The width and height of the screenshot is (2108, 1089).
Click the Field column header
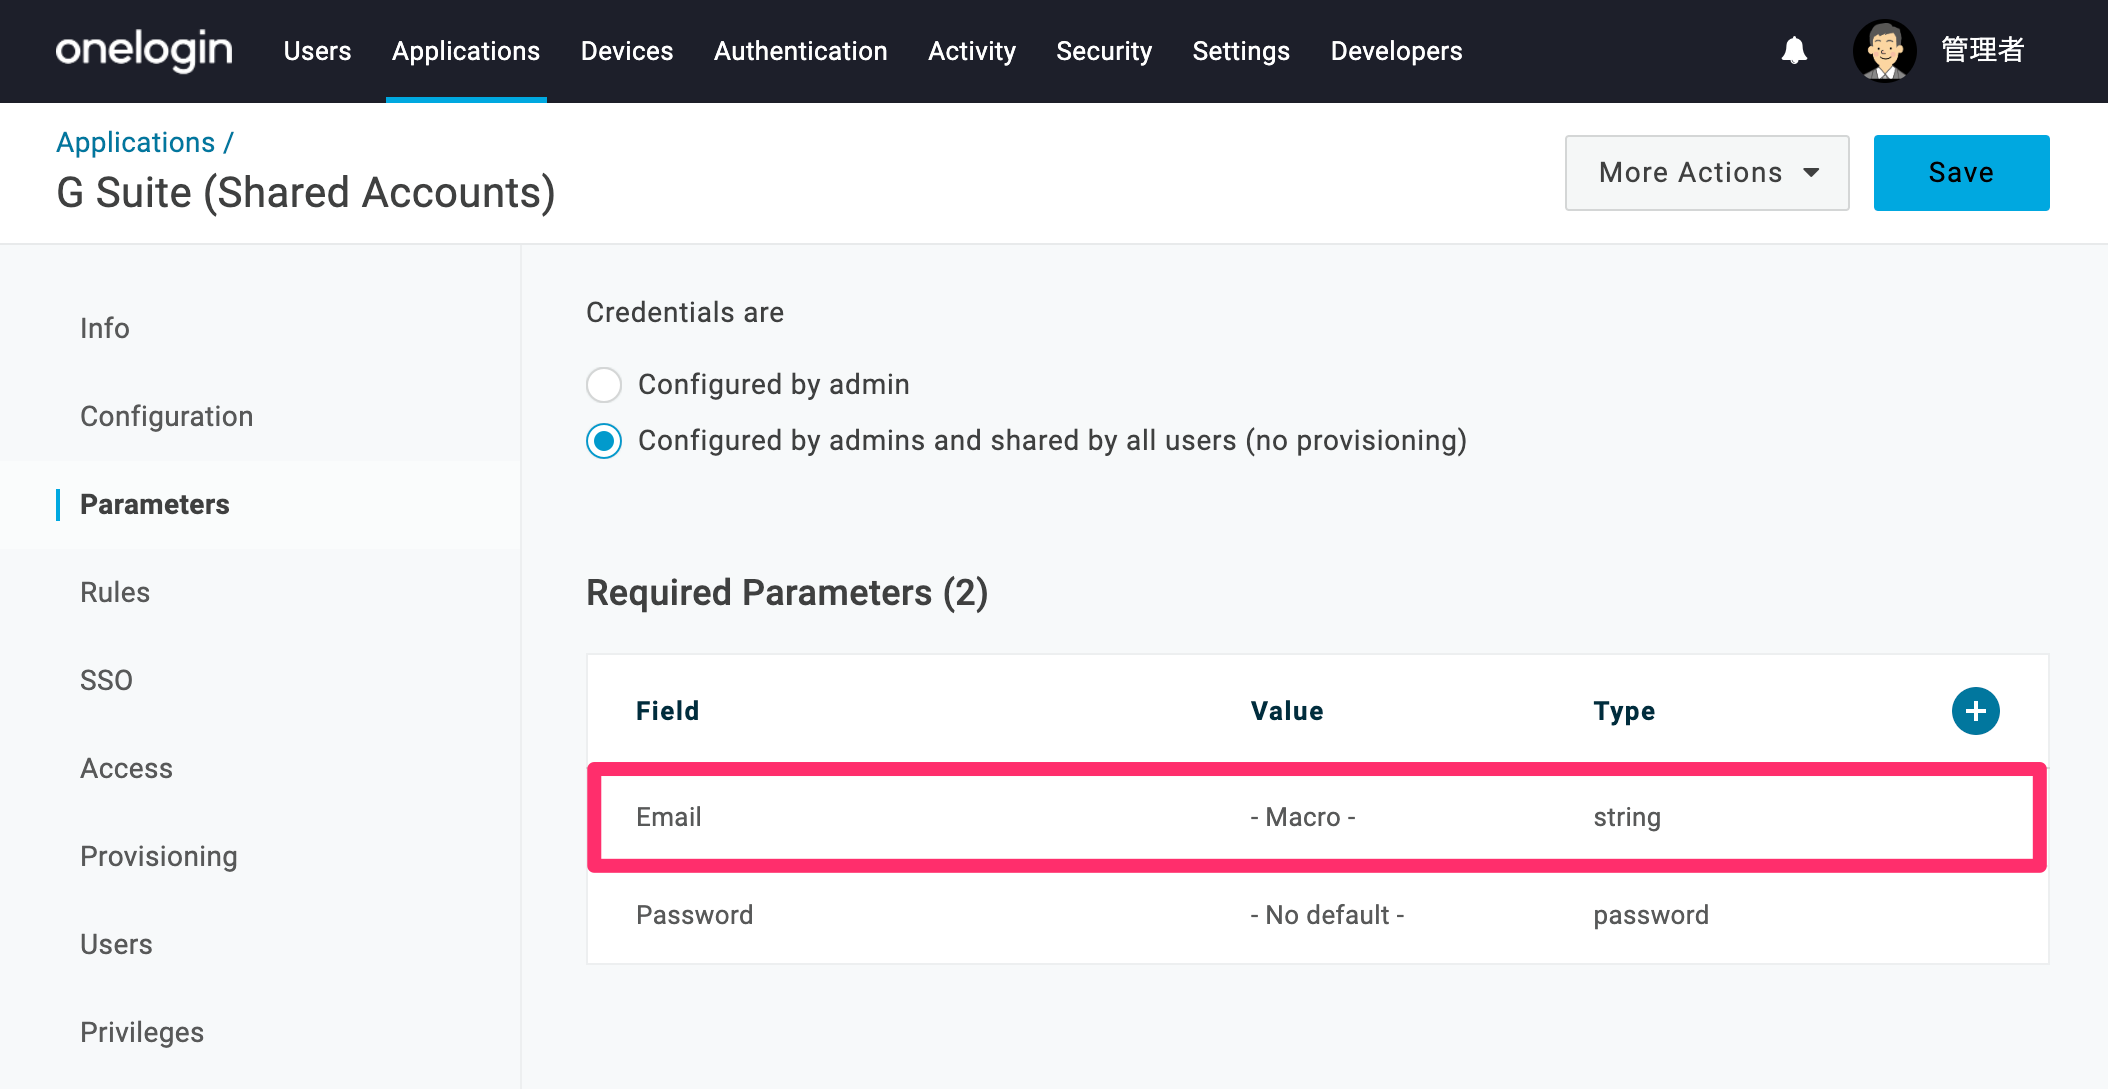pyautogui.click(x=668, y=711)
